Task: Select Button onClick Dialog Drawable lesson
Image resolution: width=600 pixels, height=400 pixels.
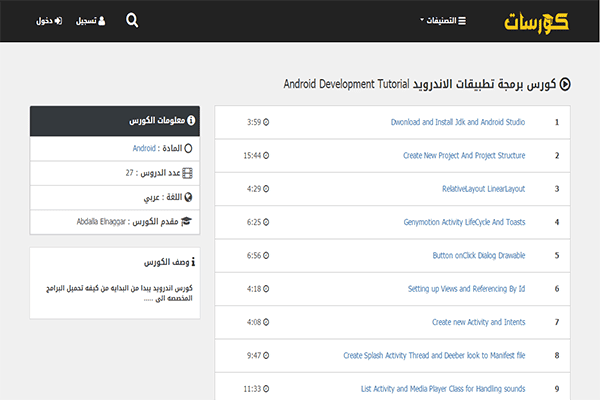Action: pyautogui.click(x=478, y=255)
